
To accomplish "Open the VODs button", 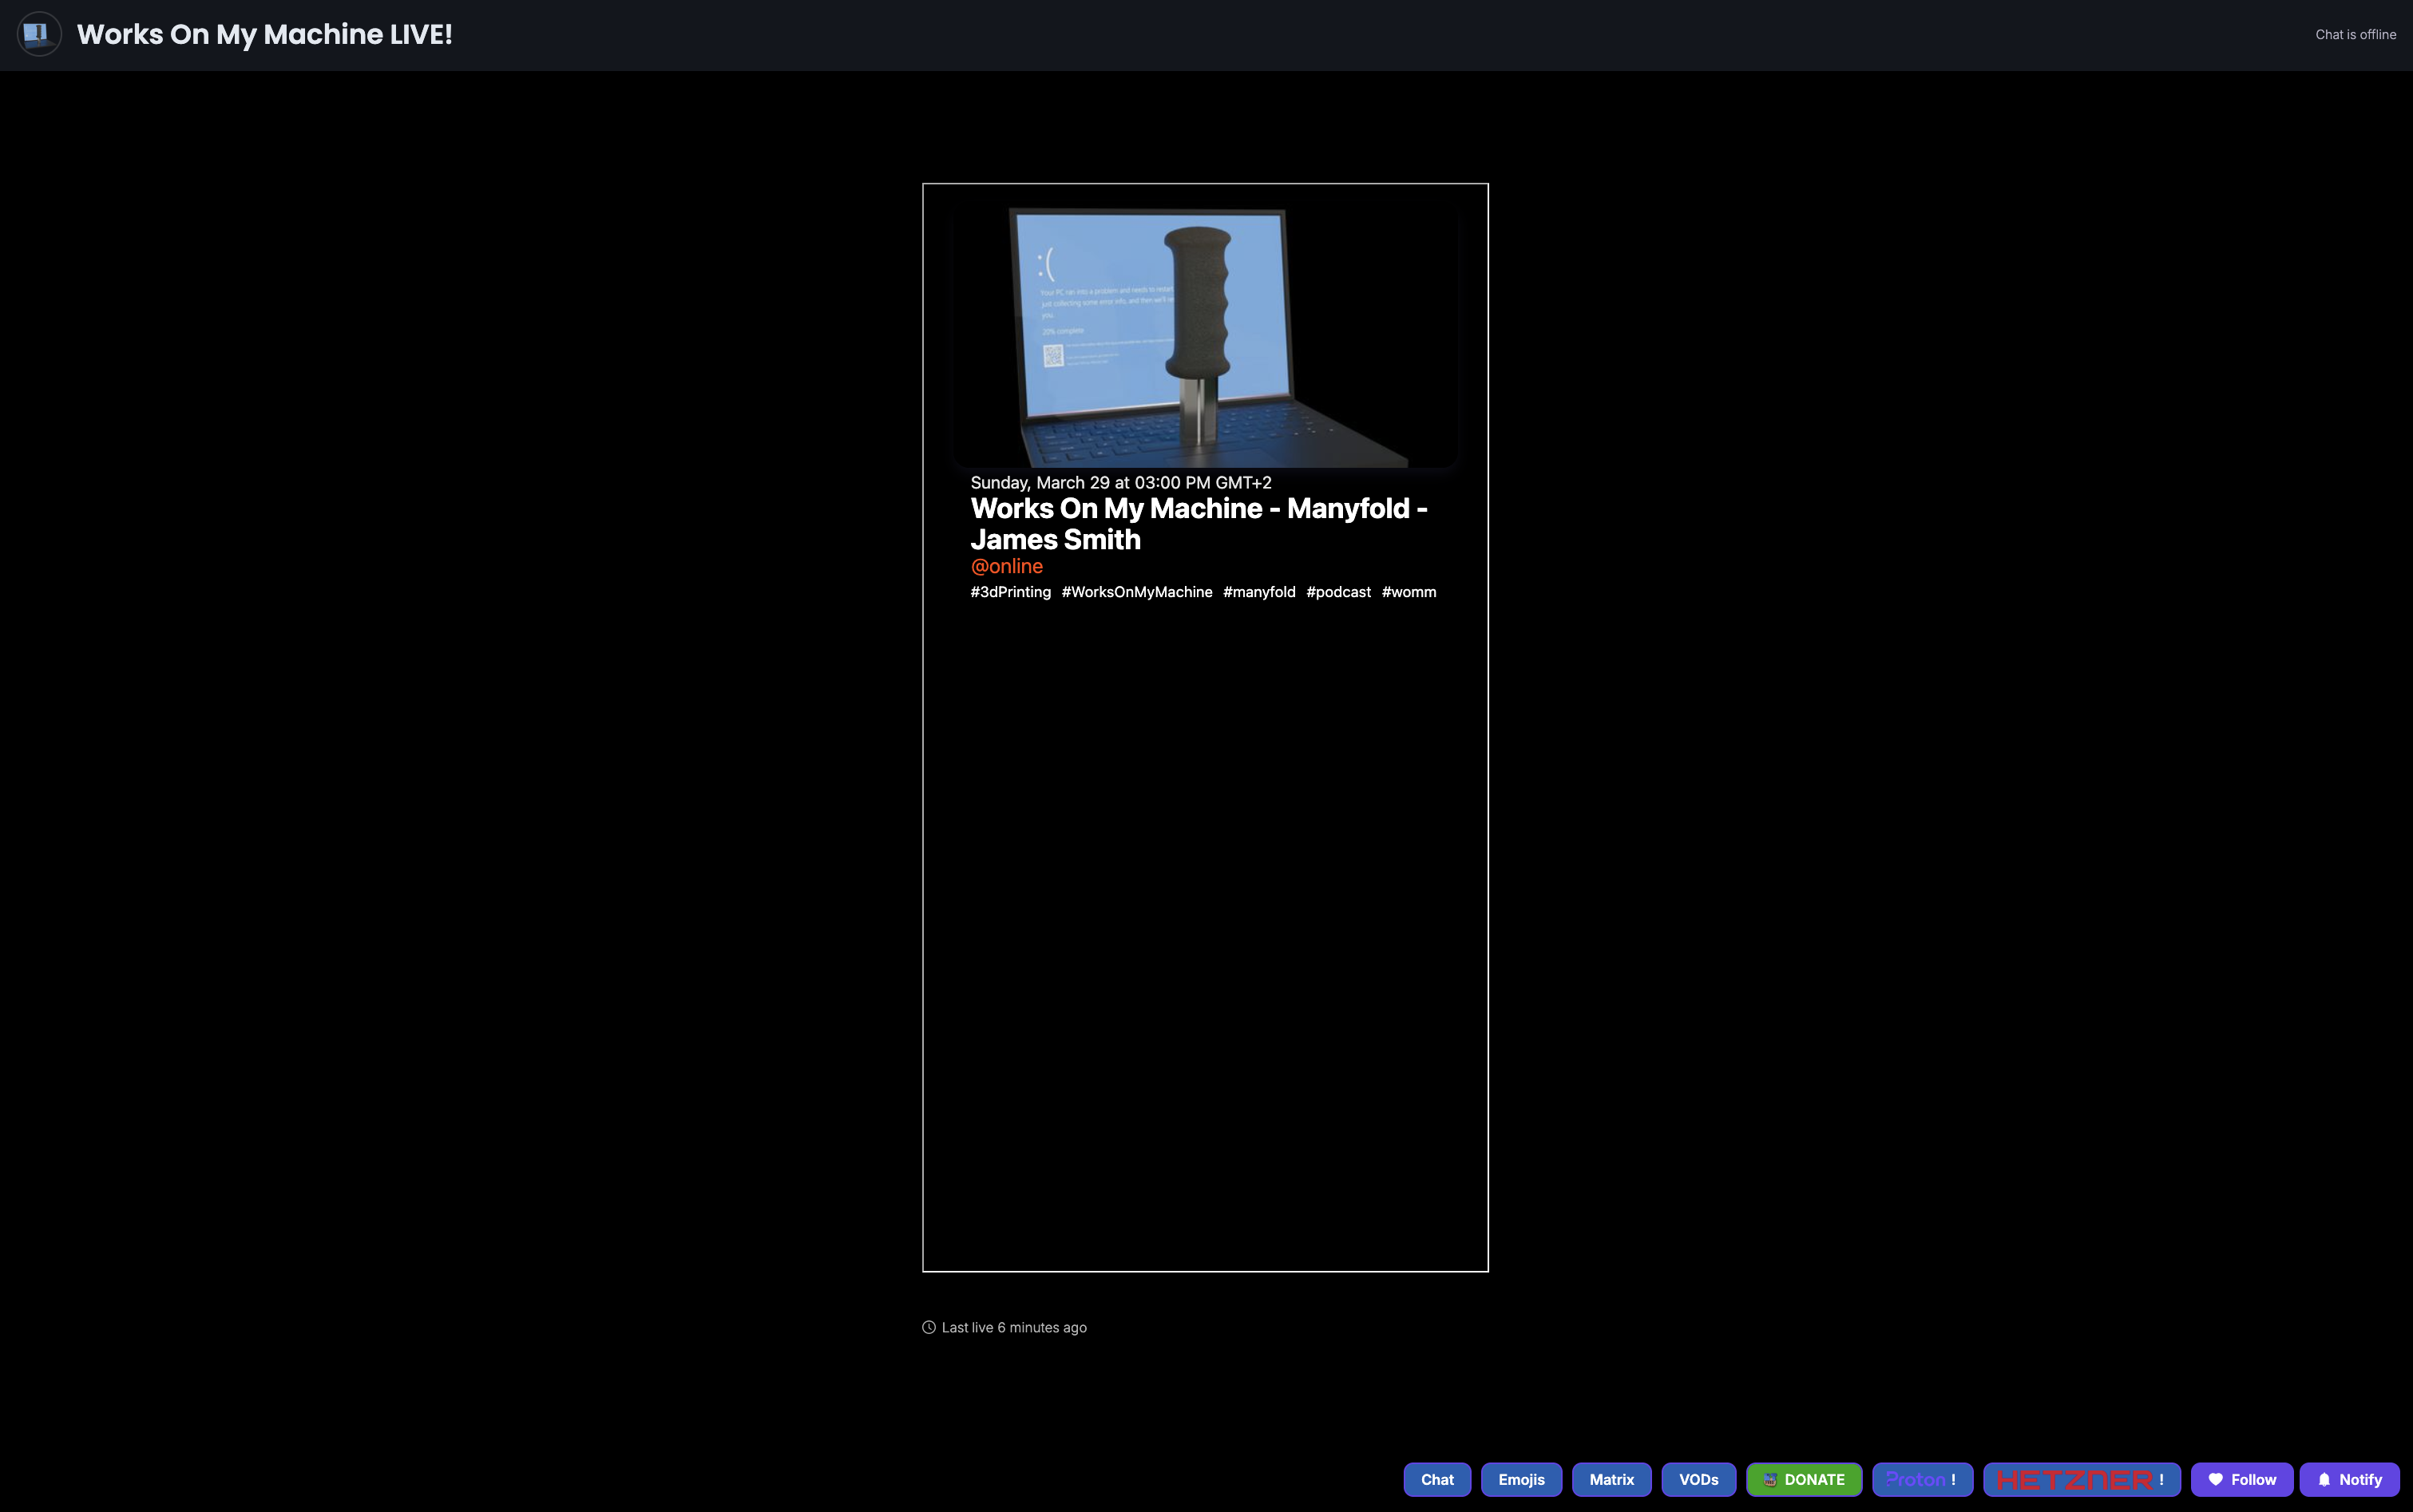I will (1697, 1479).
